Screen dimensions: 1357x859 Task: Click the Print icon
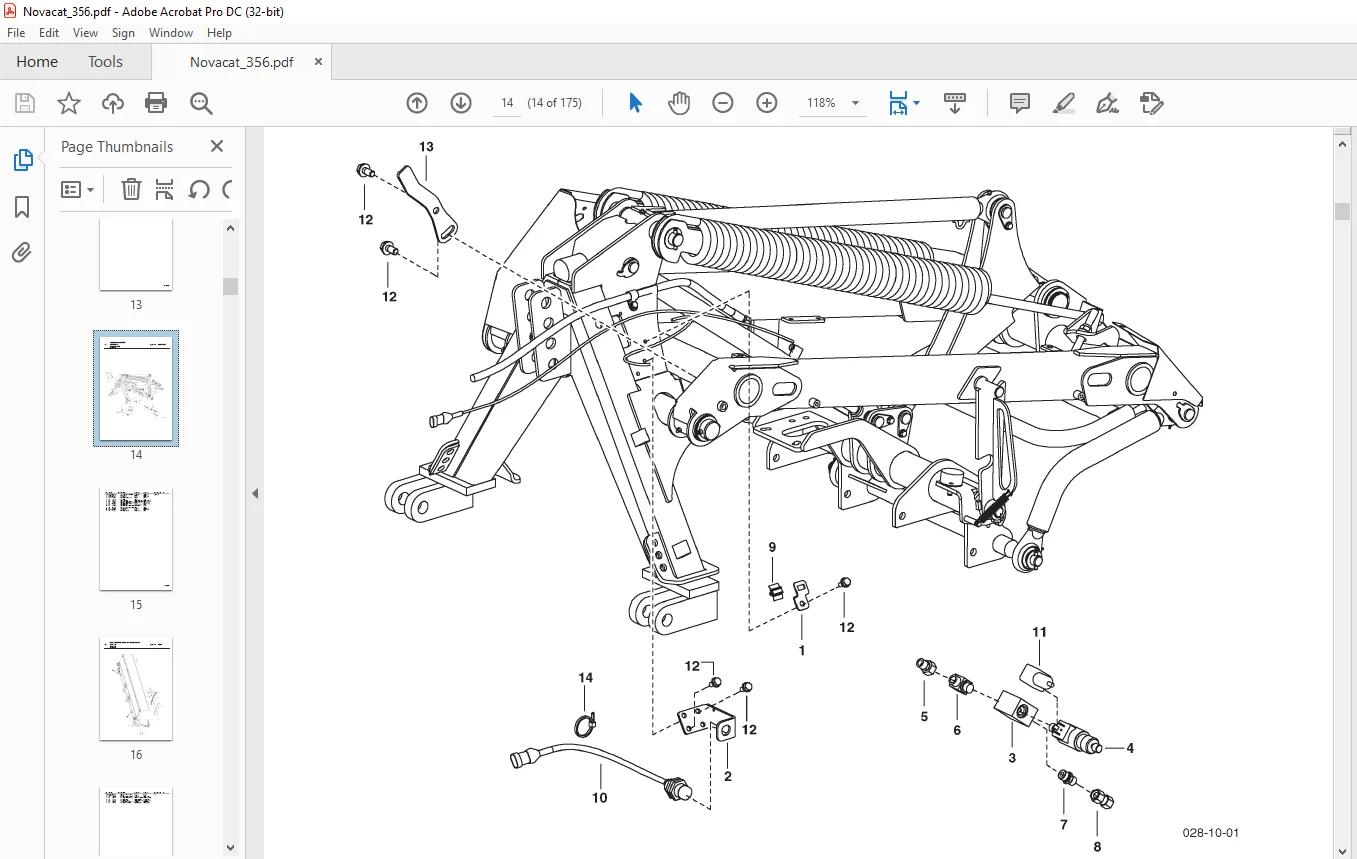[x=156, y=103]
